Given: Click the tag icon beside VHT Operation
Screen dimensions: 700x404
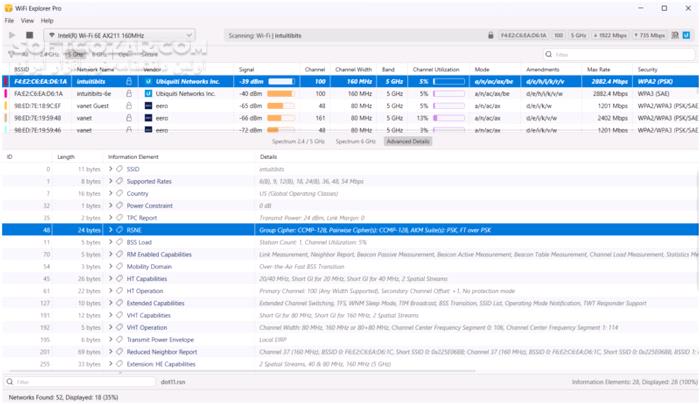Looking at the screenshot, I should pos(119,327).
